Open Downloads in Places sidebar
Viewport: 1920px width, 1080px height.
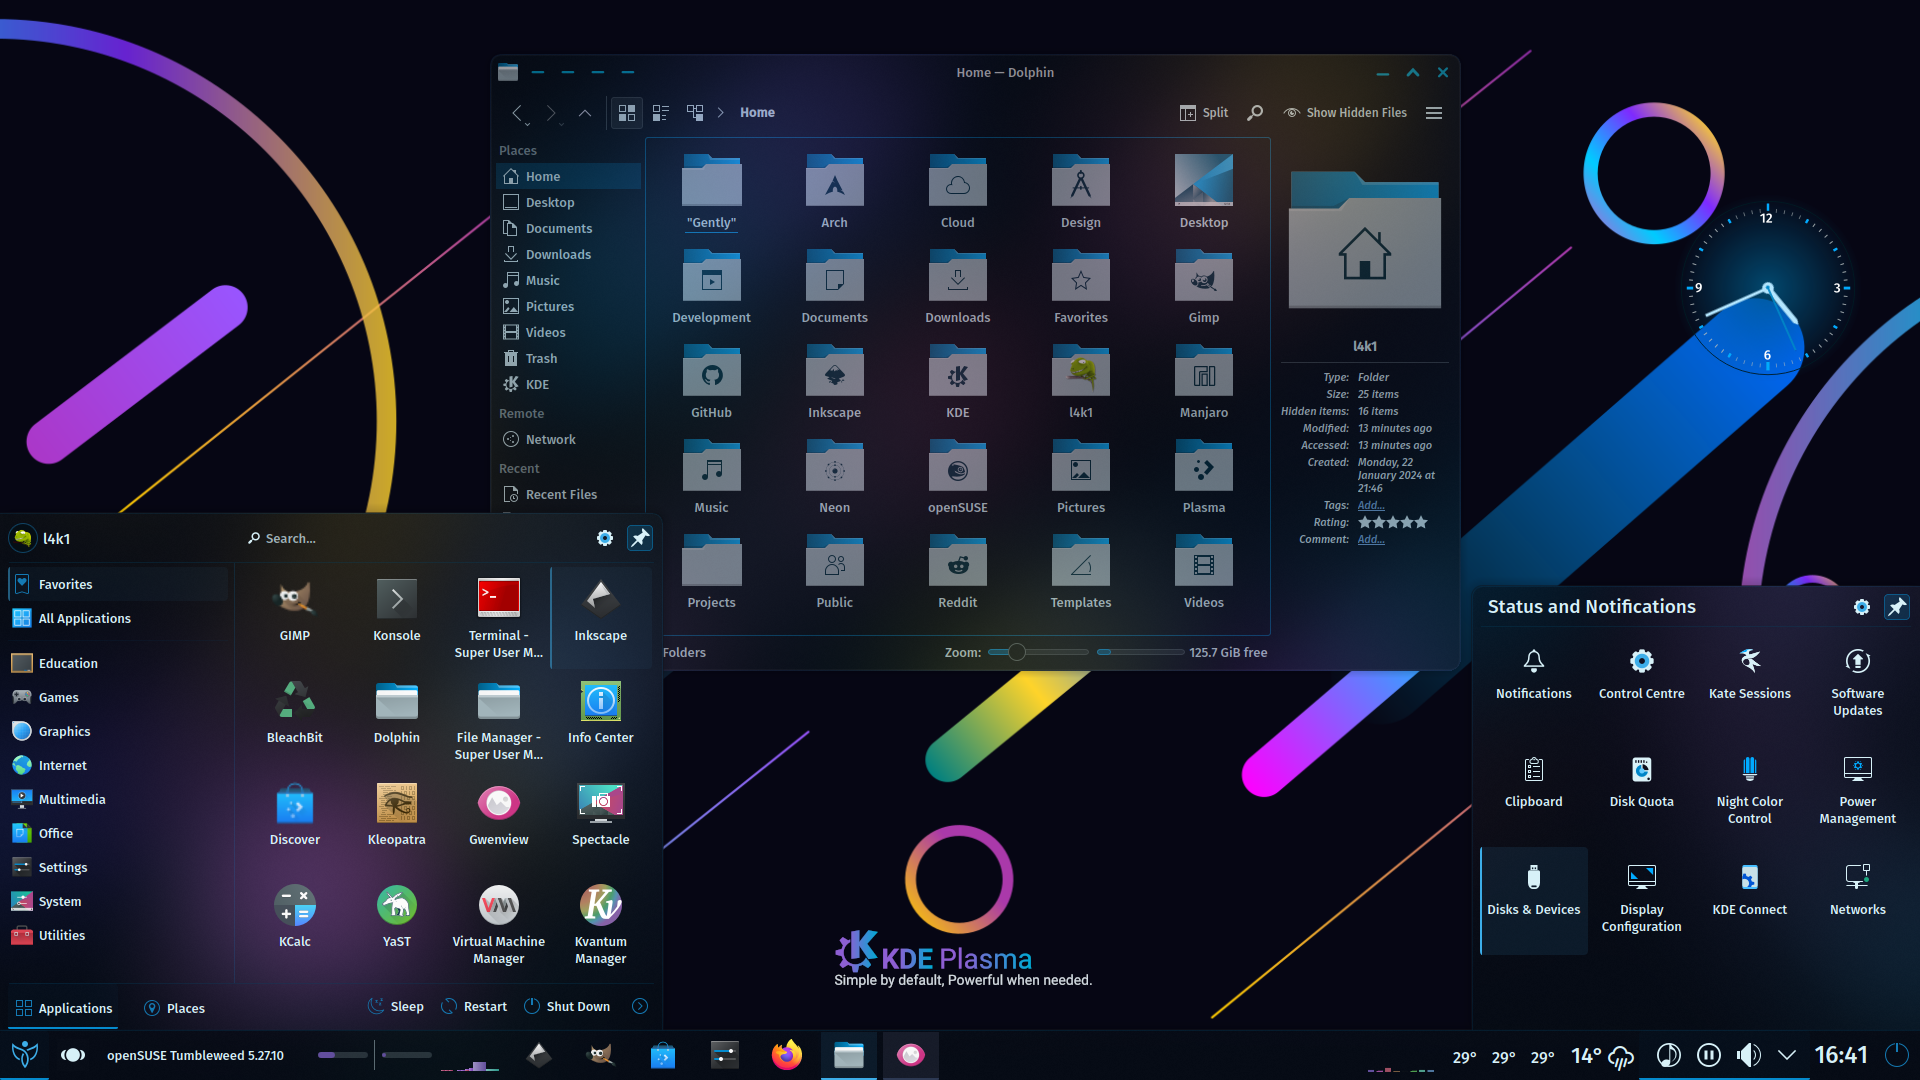(x=568, y=254)
